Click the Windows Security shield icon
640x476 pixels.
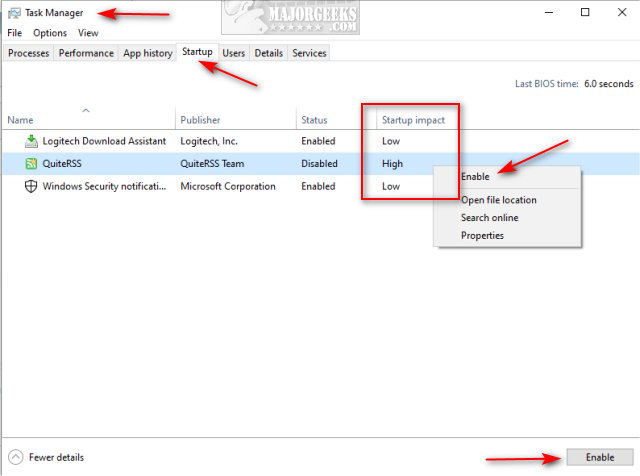[31, 186]
